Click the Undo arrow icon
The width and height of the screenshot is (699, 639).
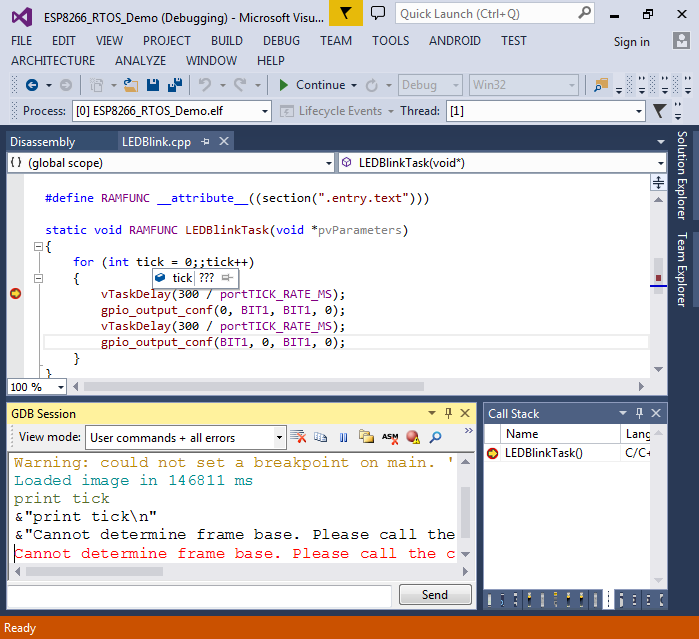coord(205,85)
